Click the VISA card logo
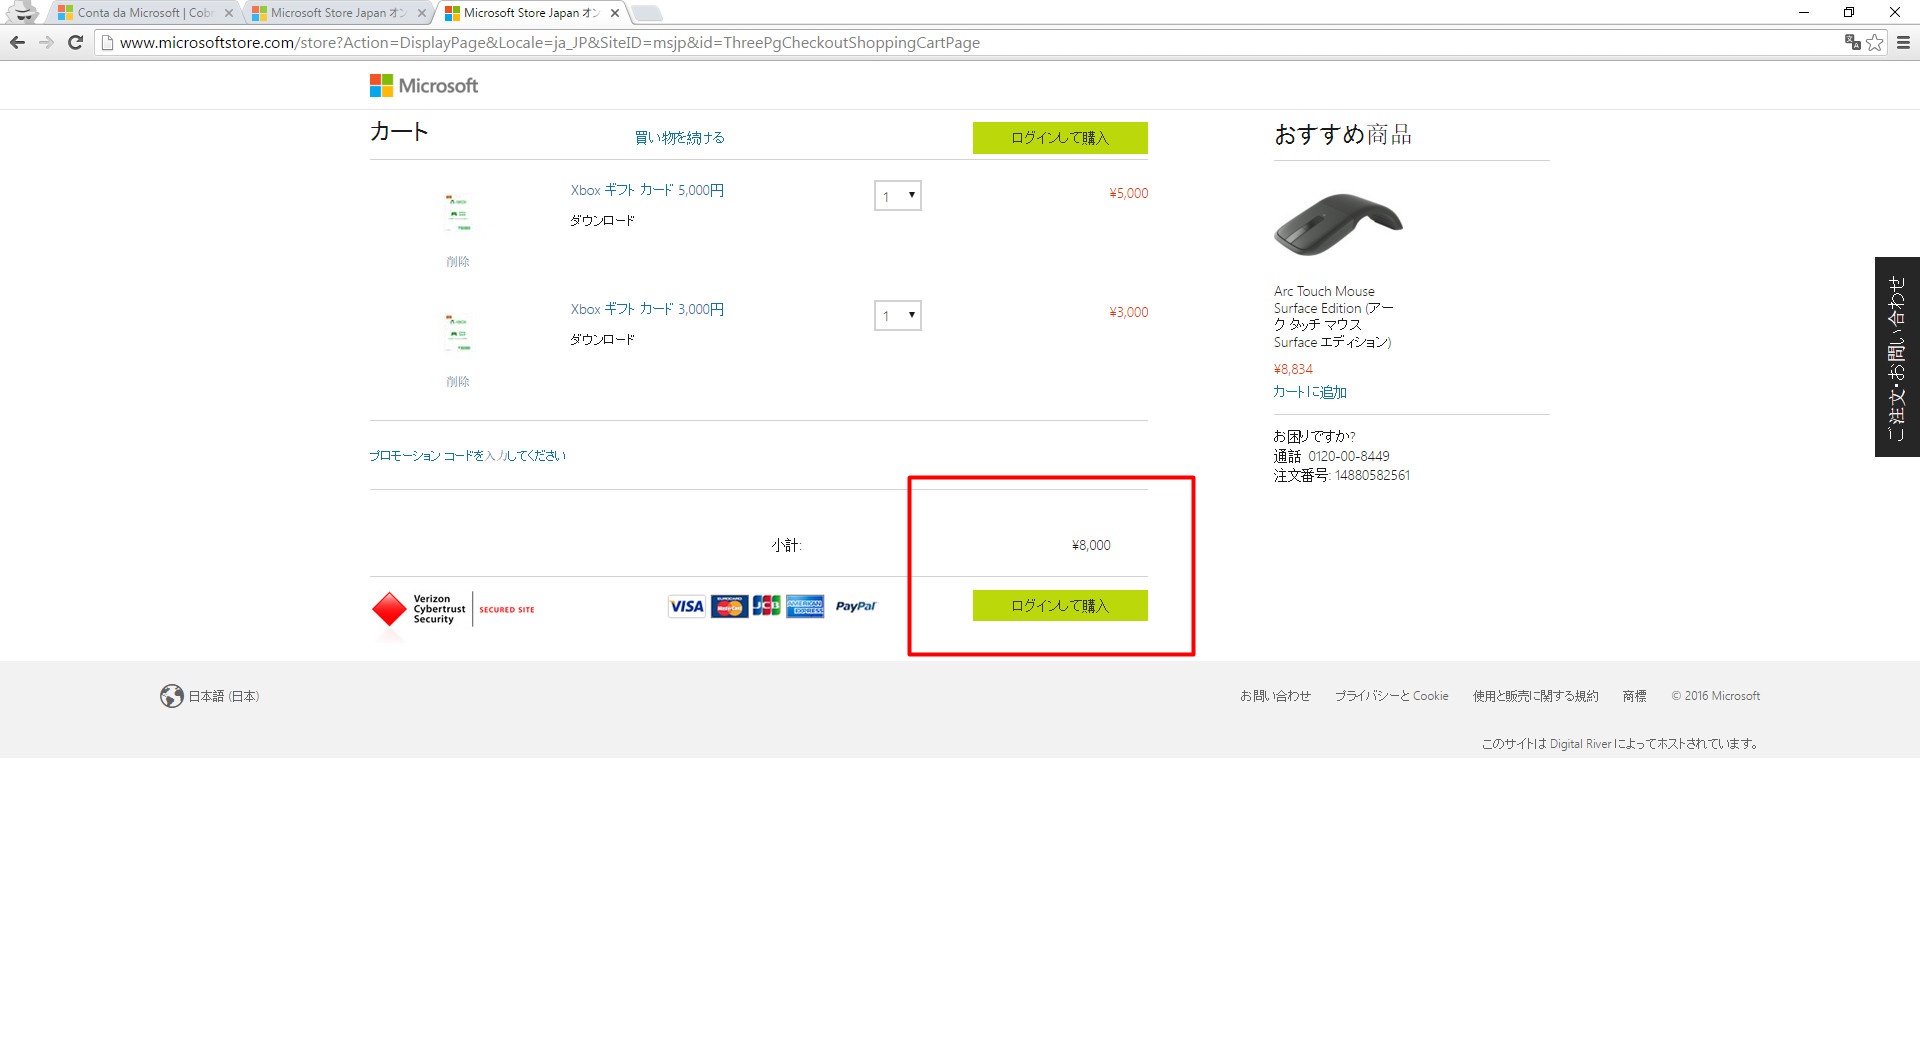This screenshot has width=1920, height=1040. [x=686, y=606]
